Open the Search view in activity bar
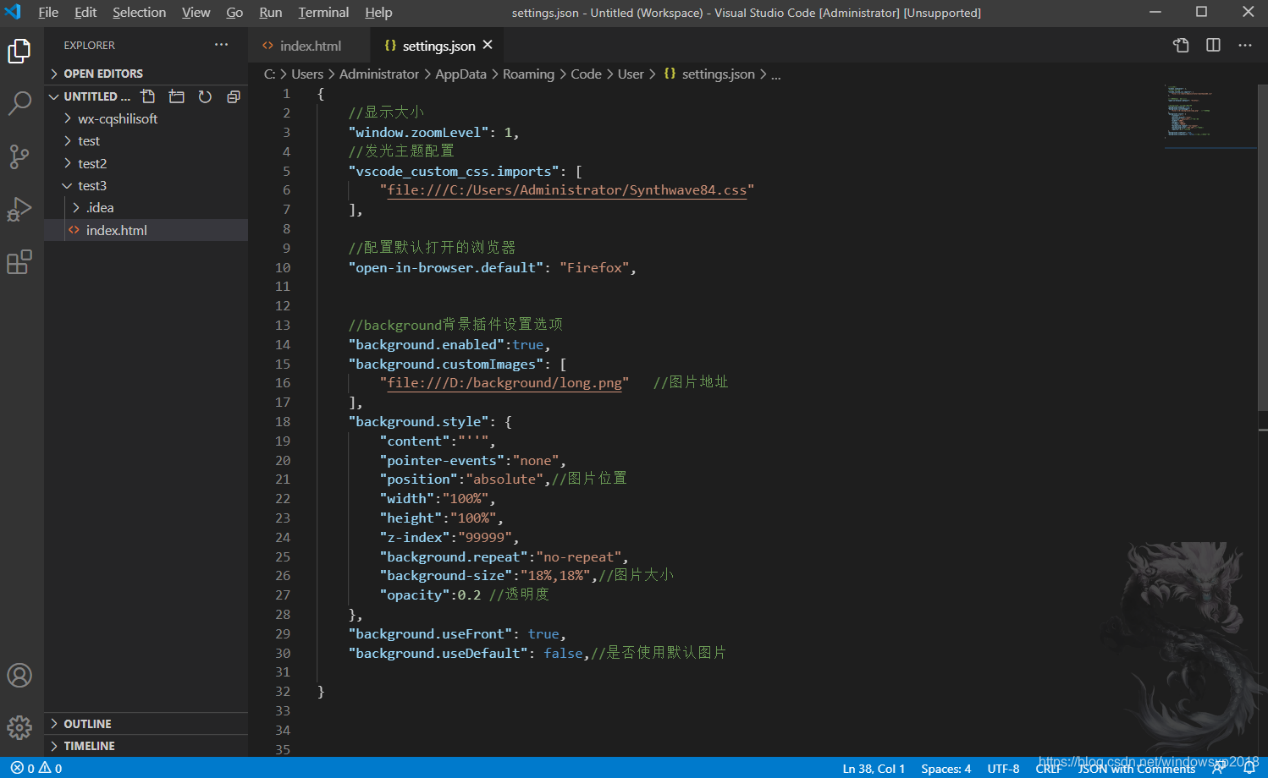The image size is (1268, 778). click(20, 103)
